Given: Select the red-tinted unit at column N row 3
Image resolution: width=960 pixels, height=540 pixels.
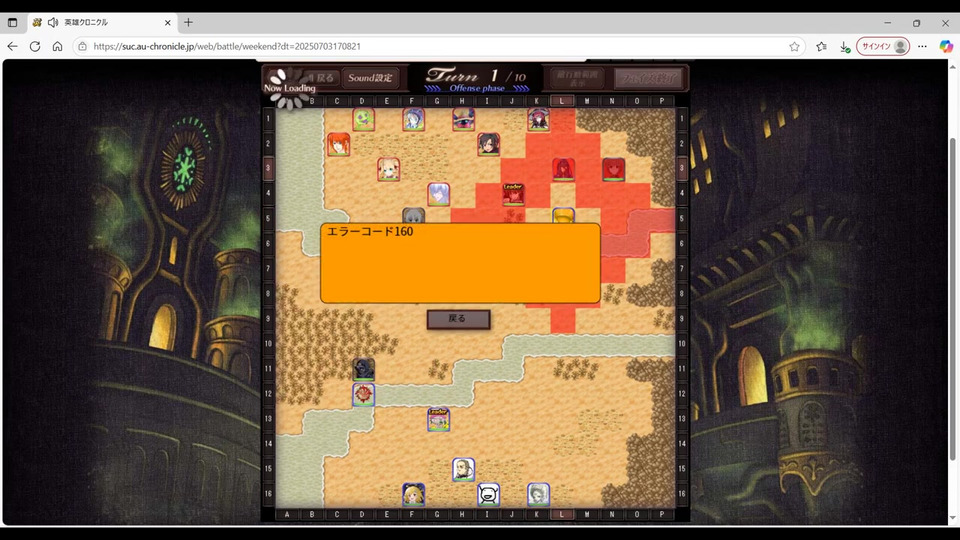Looking at the screenshot, I should pyautogui.click(x=613, y=170).
